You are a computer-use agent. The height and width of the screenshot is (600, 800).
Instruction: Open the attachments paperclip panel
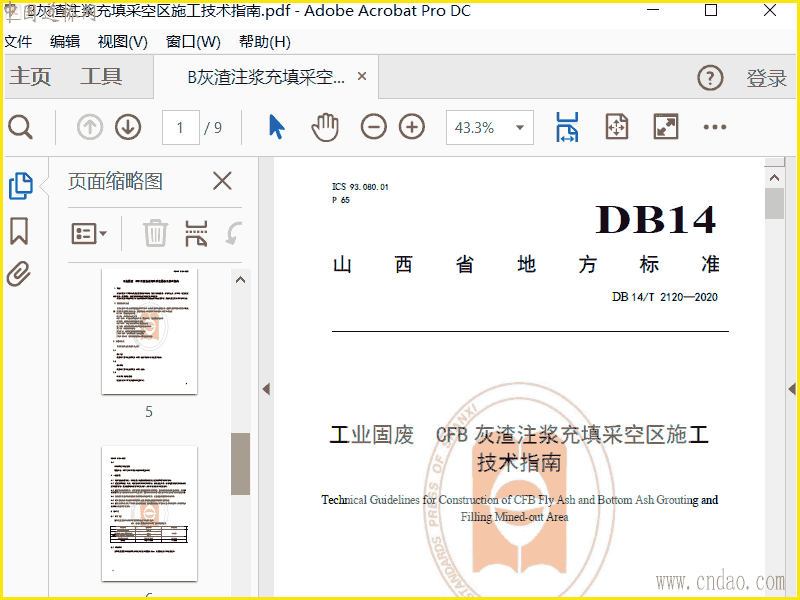click(x=19, y=274)
